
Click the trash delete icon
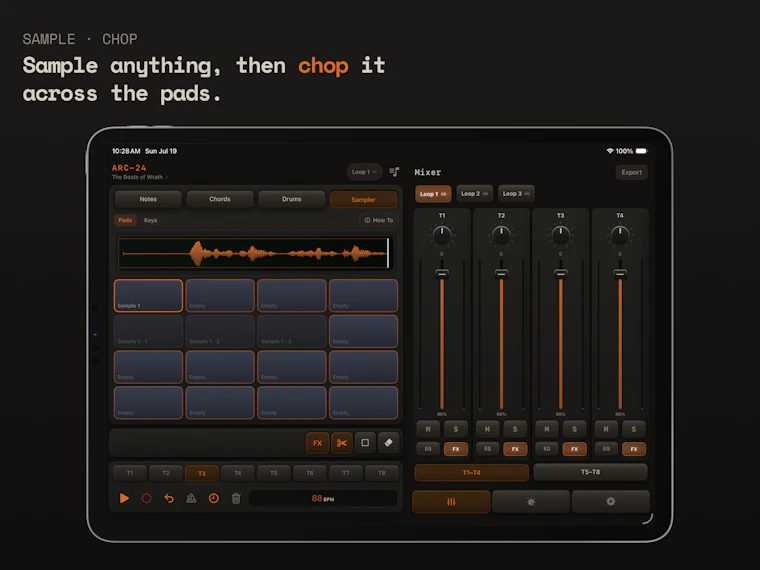tap(236, 498)
